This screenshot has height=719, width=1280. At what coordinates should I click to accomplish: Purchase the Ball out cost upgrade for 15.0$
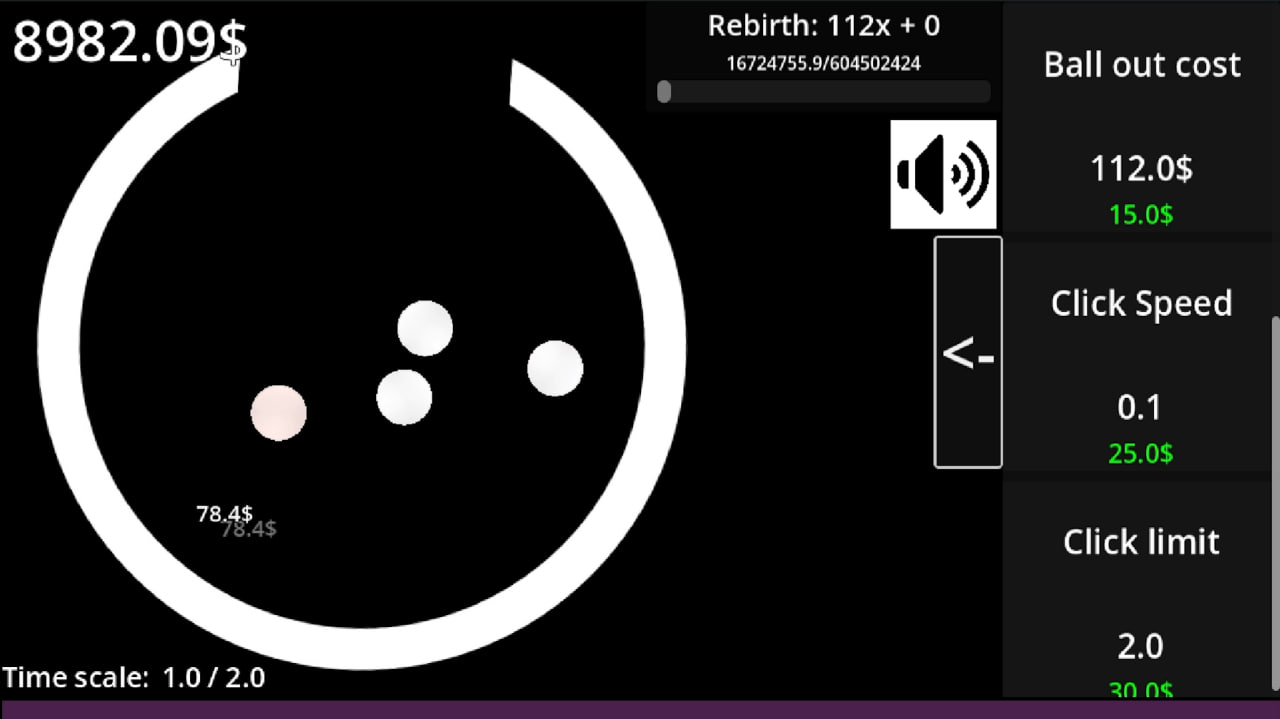tap(1140, 214)
